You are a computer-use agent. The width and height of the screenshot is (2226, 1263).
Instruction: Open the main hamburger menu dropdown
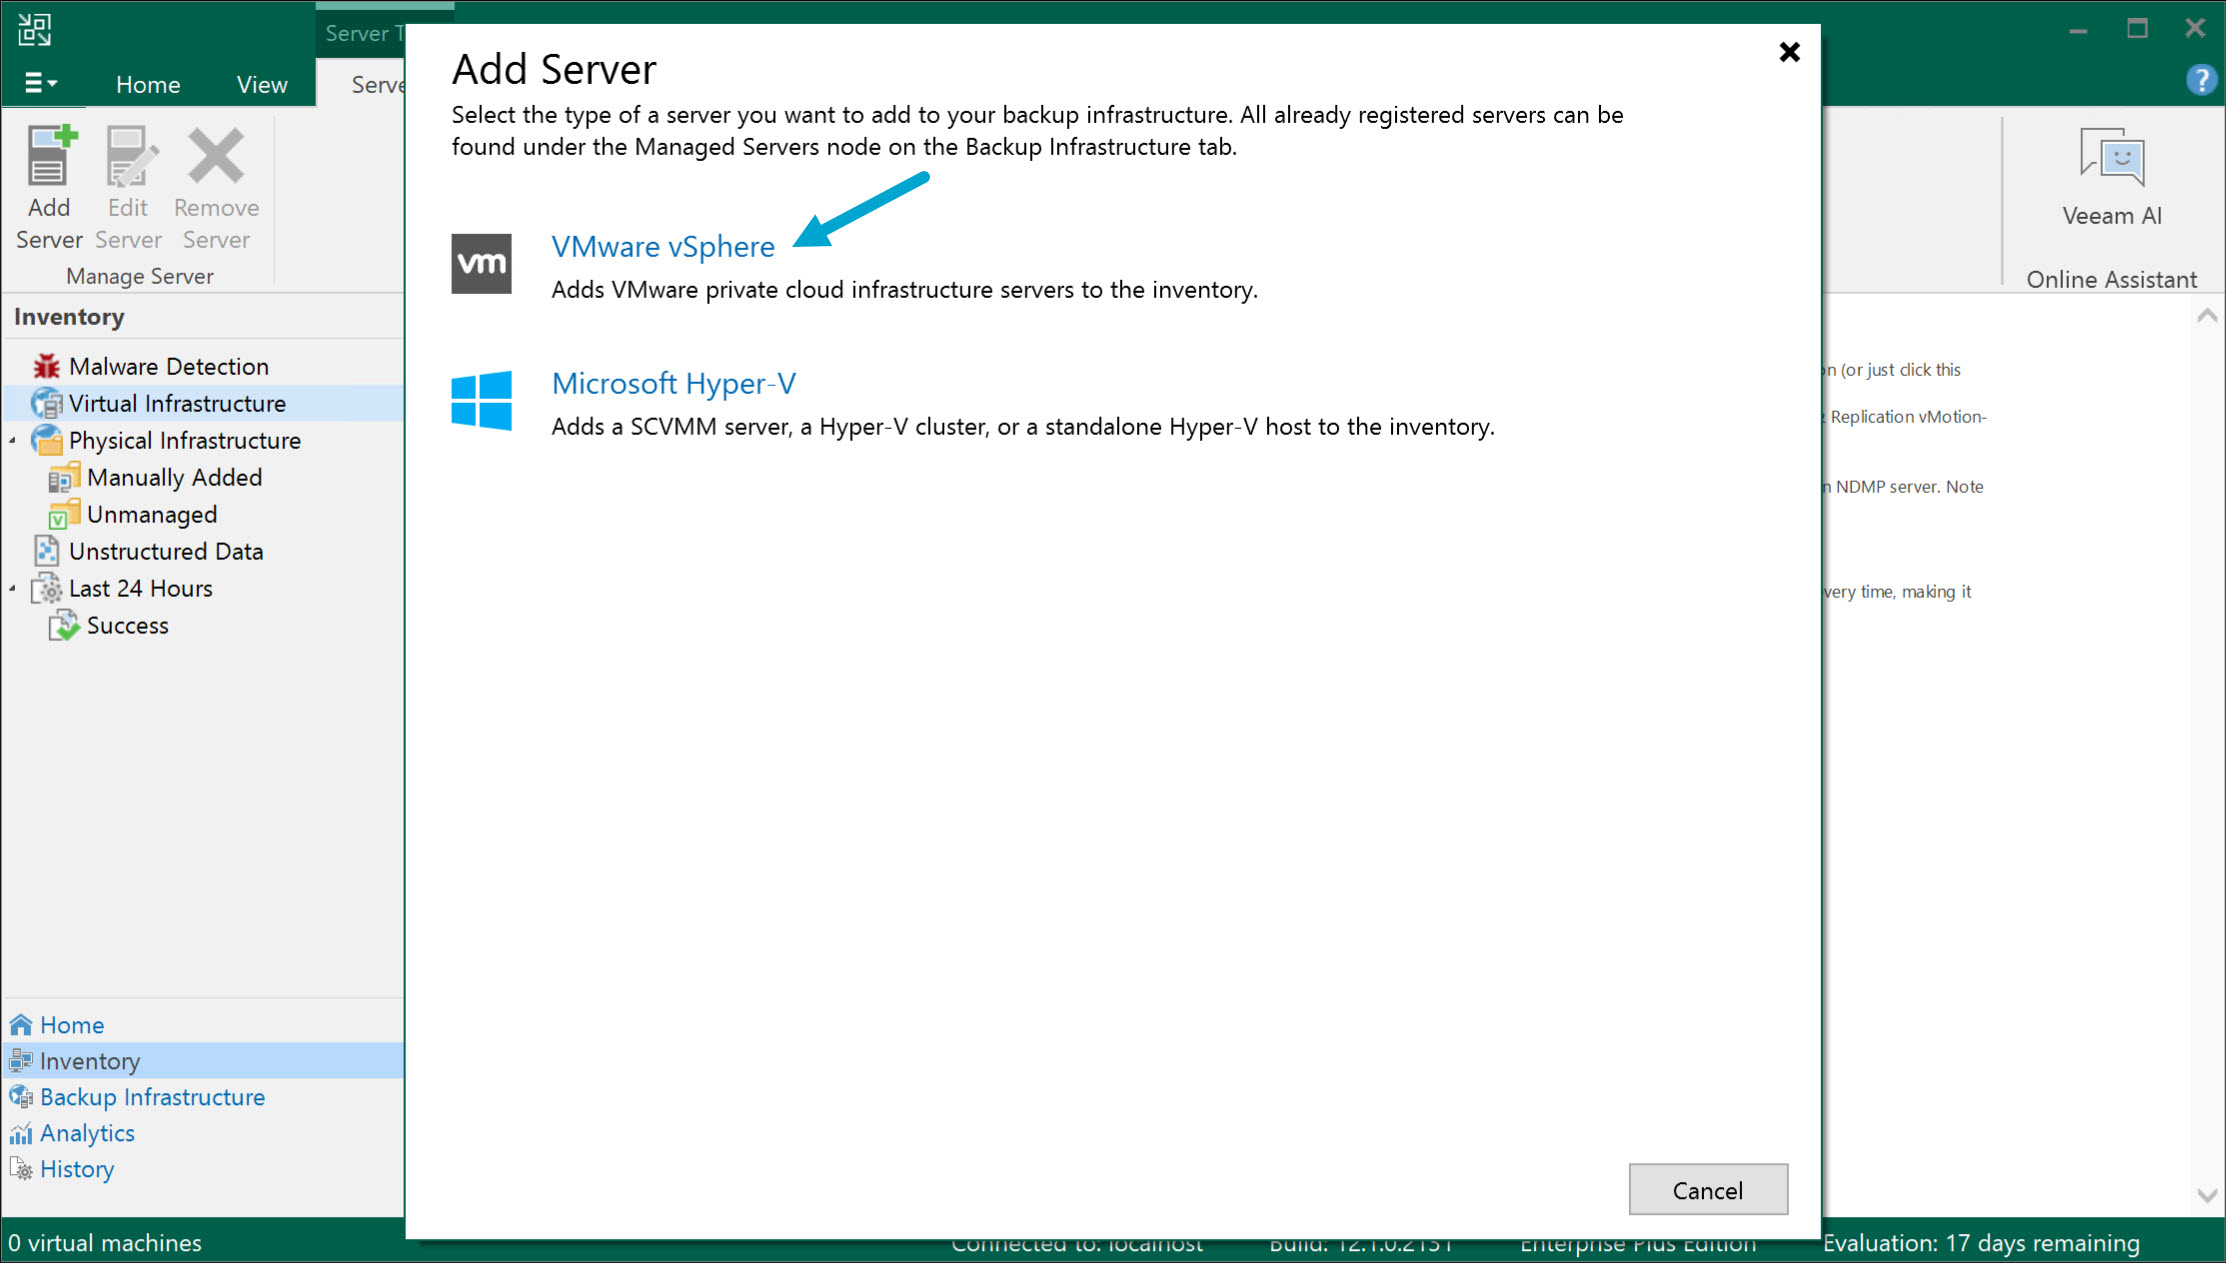(40, 83)
